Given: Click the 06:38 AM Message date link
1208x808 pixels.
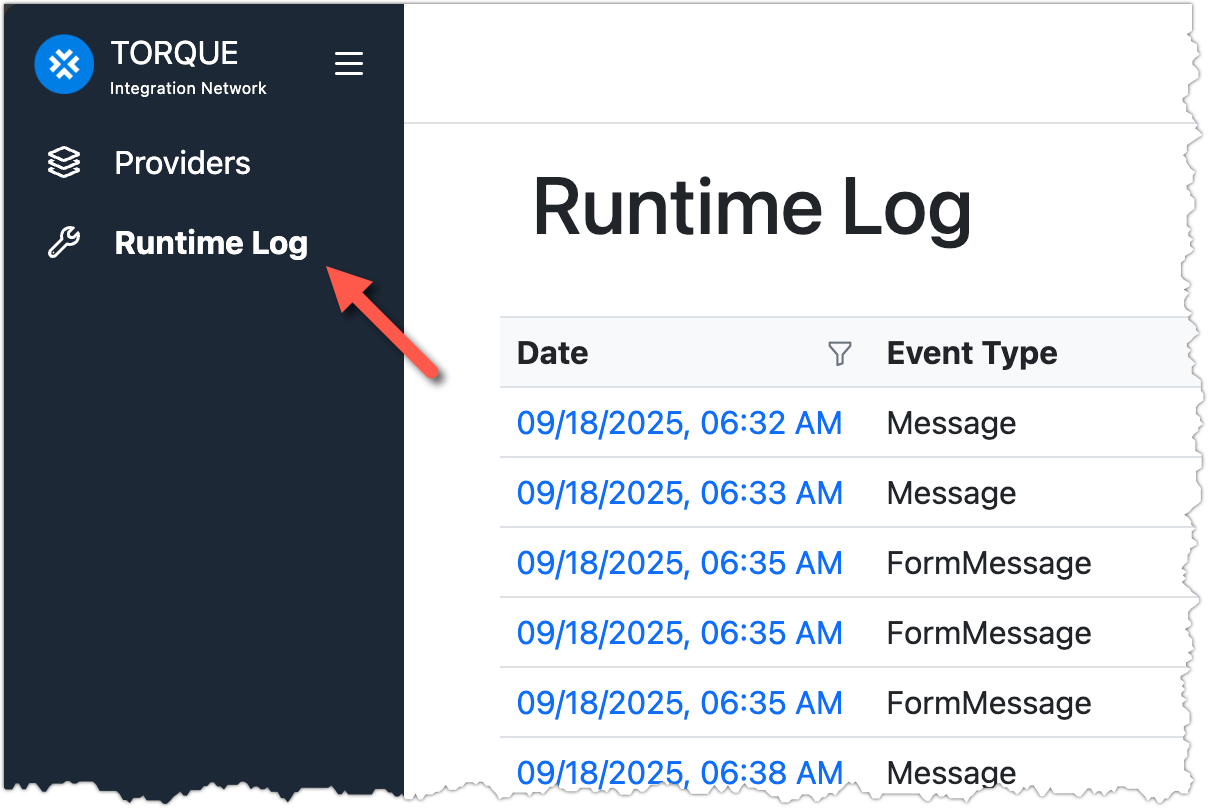Looking at the screenshot, I should pos(679,772).
